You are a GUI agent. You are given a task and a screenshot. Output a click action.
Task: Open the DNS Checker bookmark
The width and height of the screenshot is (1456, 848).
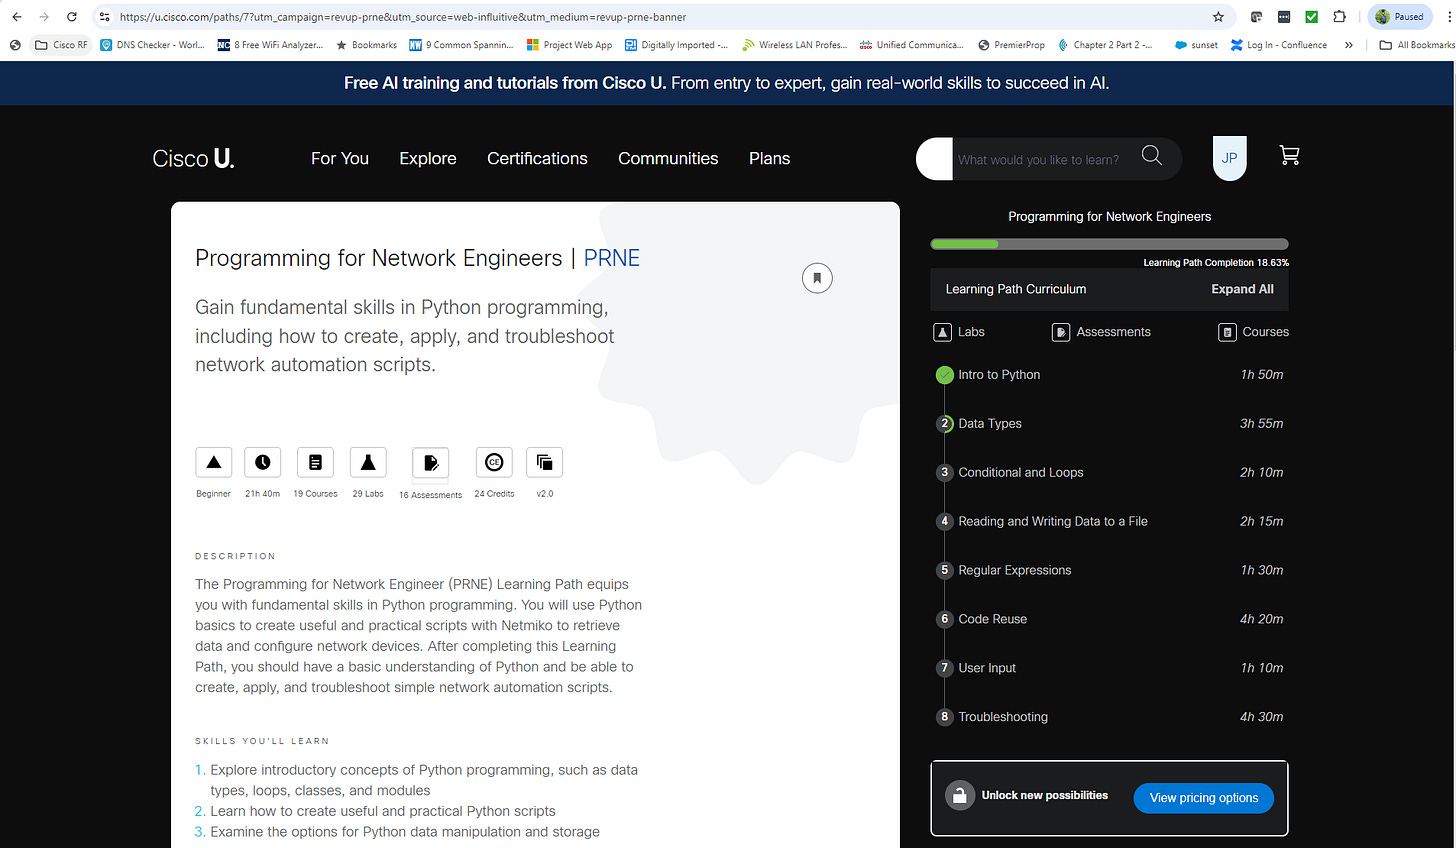click(153, 45)
